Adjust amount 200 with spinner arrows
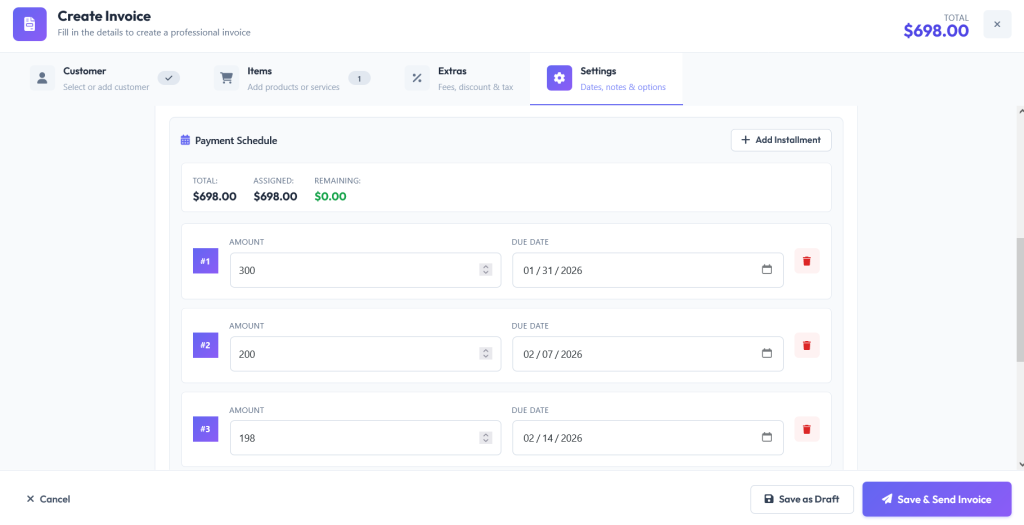1024x525 pixels. (485, 353)
